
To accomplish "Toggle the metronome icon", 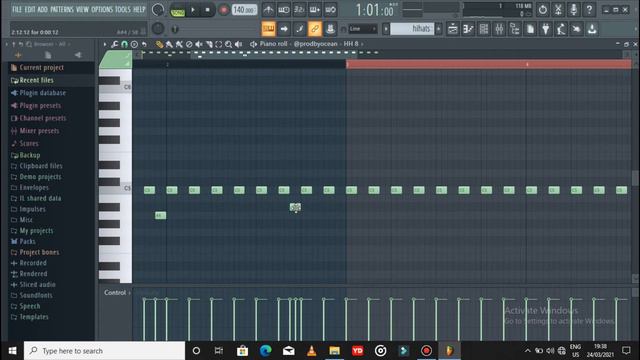I will tap(268, 9).
